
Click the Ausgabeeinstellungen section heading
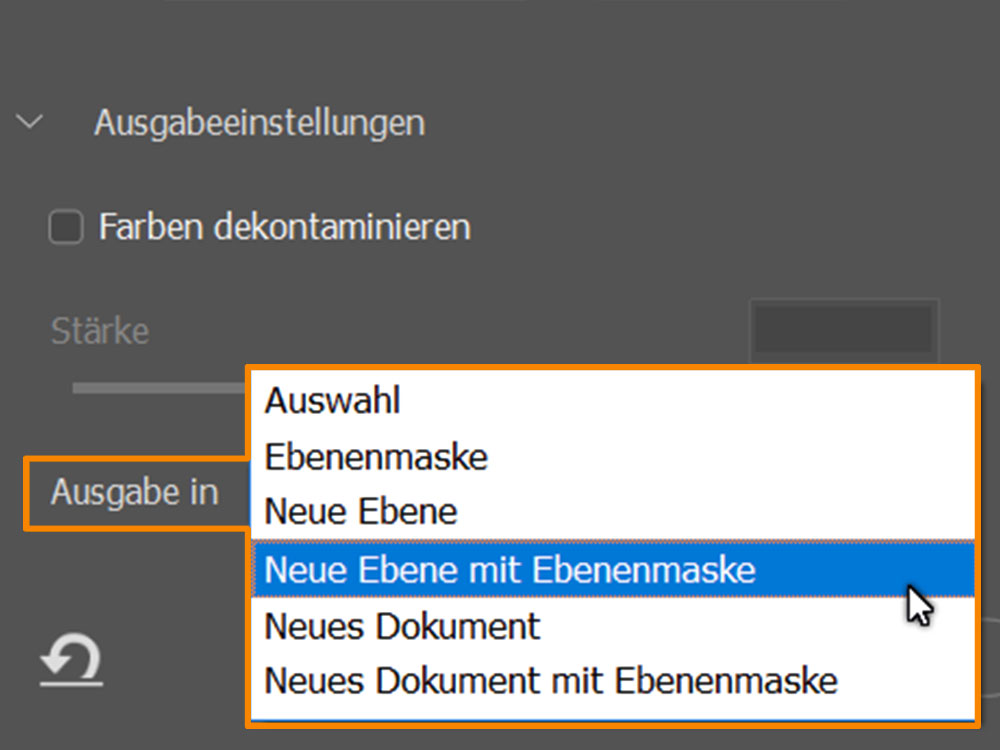(x=259, y=122)
